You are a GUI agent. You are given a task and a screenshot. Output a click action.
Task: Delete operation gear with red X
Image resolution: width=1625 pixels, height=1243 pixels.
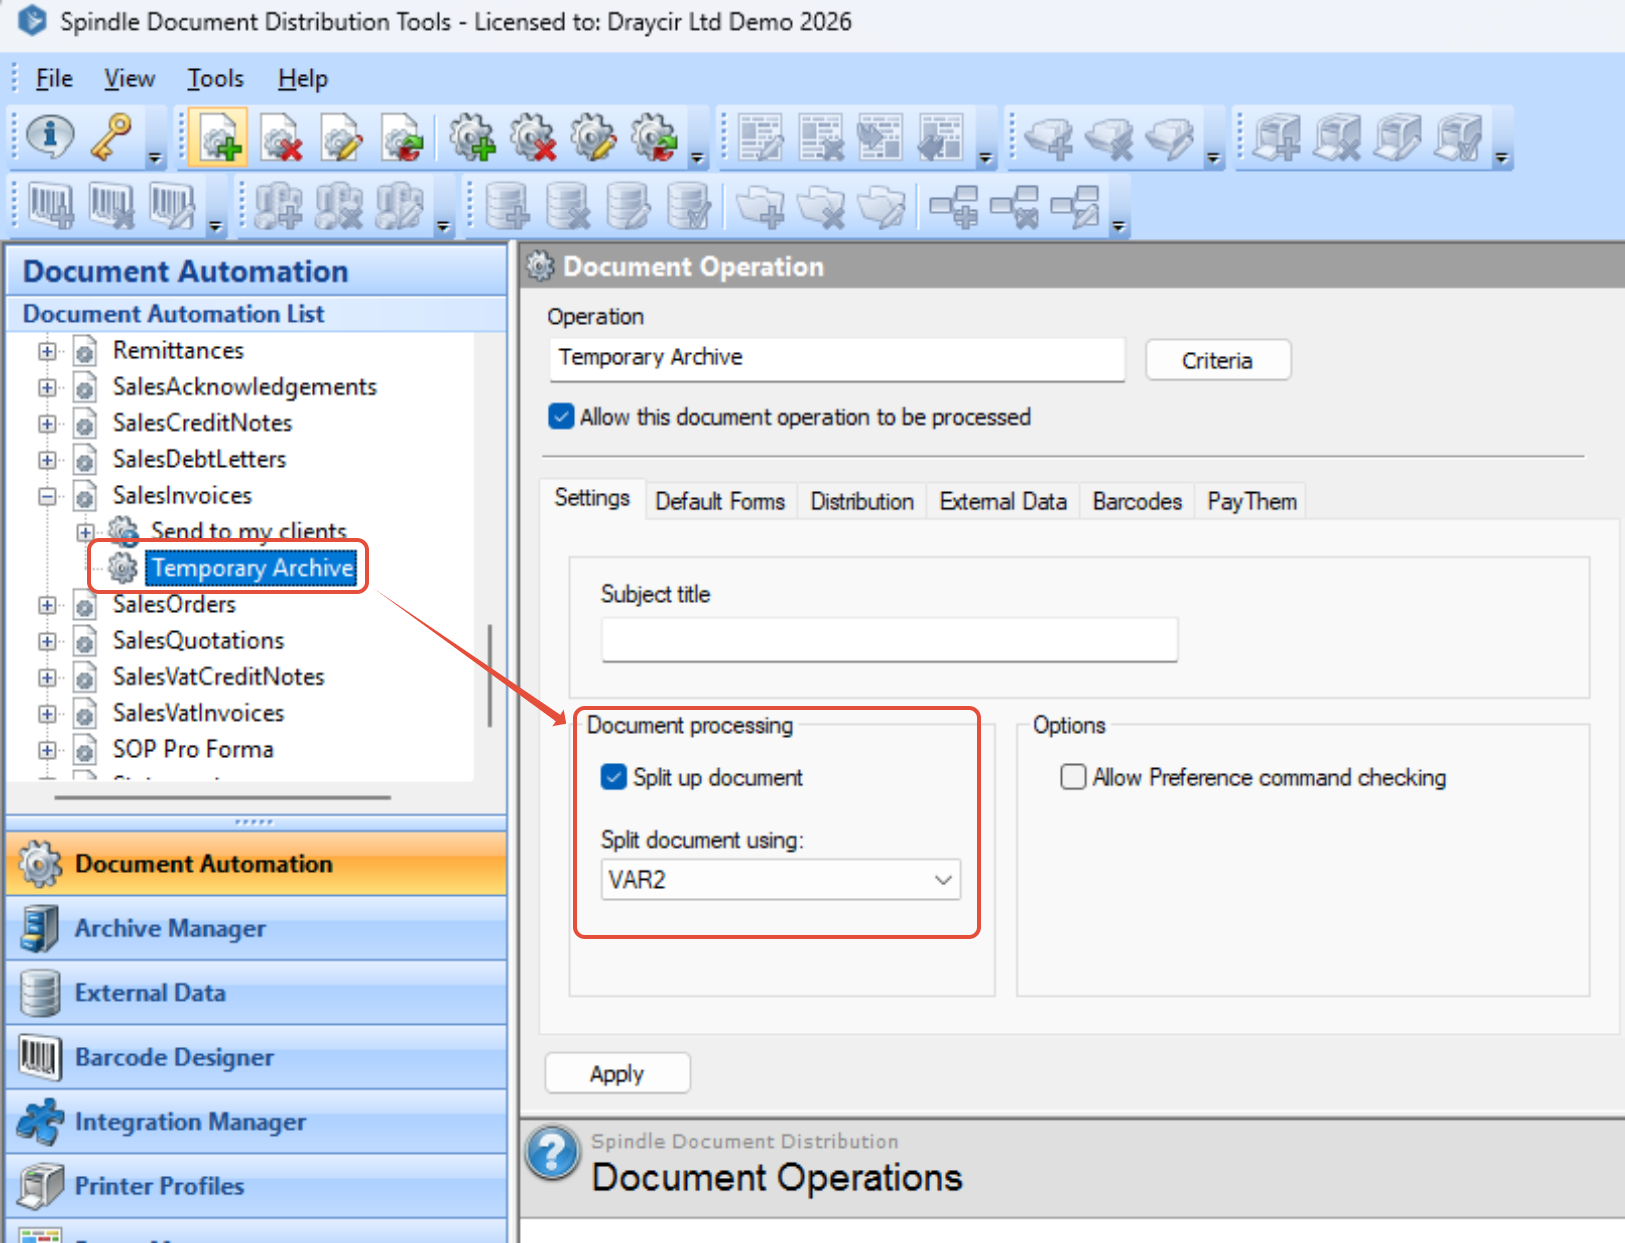tap(533, 137)
